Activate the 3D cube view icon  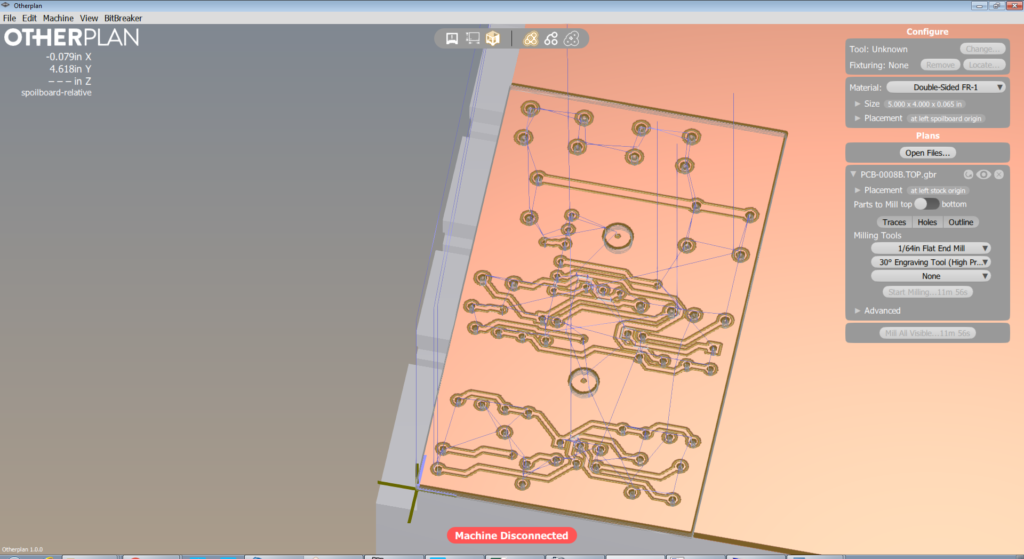(492, 39)
